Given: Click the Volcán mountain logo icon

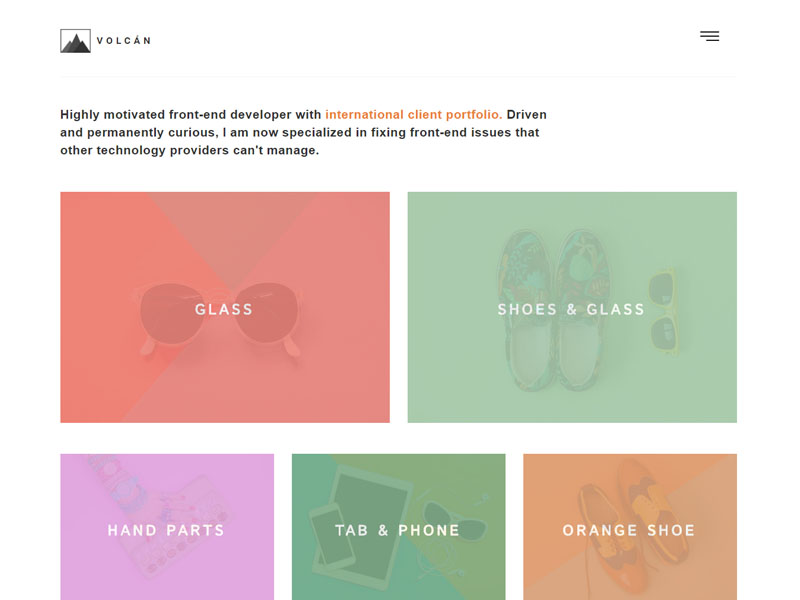Looking at the screenshot, I should coord(76,41).
